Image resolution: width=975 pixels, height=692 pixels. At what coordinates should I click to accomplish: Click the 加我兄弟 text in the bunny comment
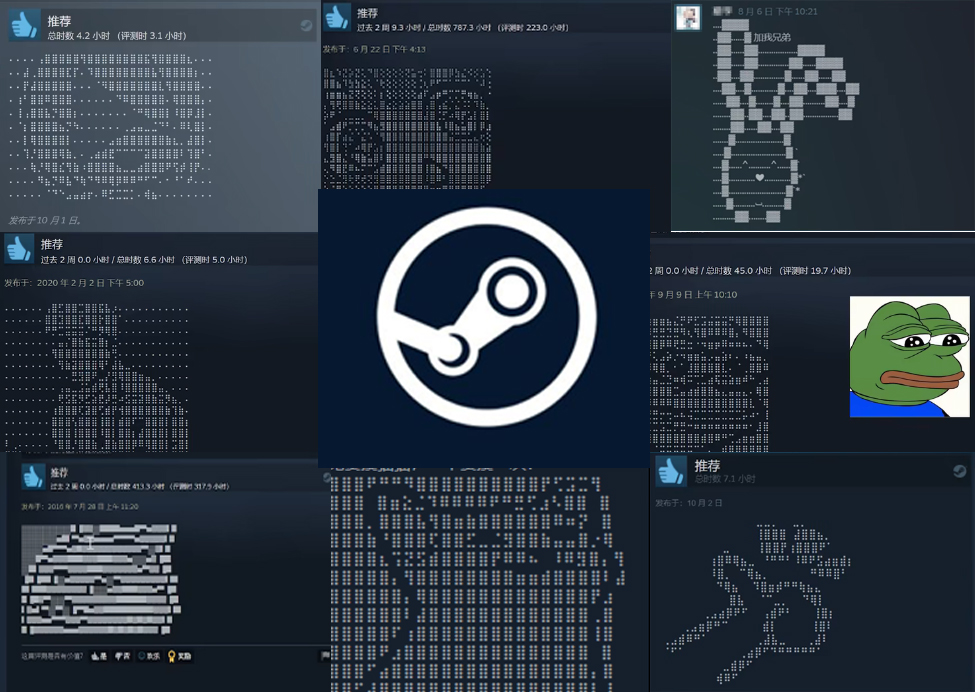point(771,38)
